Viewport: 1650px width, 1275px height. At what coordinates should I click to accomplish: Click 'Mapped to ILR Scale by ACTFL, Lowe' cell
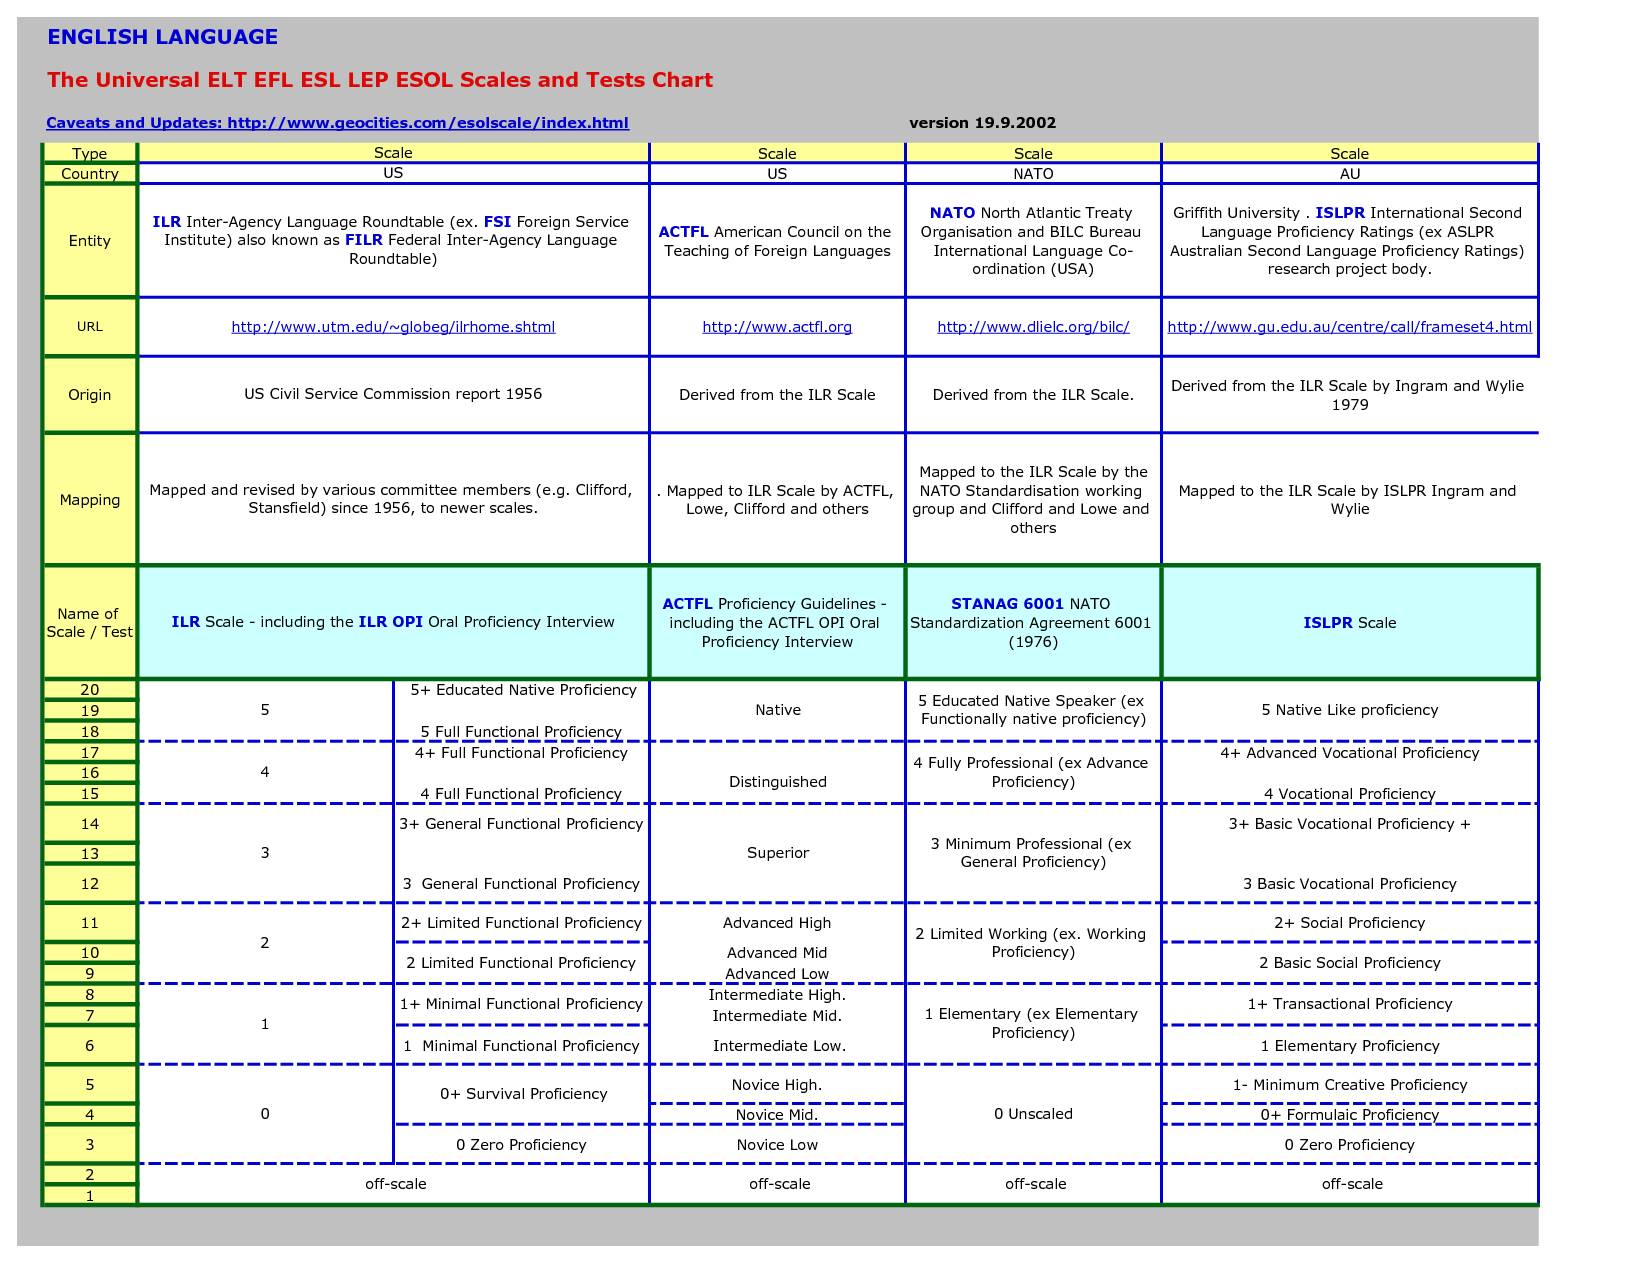click(777, 500)
